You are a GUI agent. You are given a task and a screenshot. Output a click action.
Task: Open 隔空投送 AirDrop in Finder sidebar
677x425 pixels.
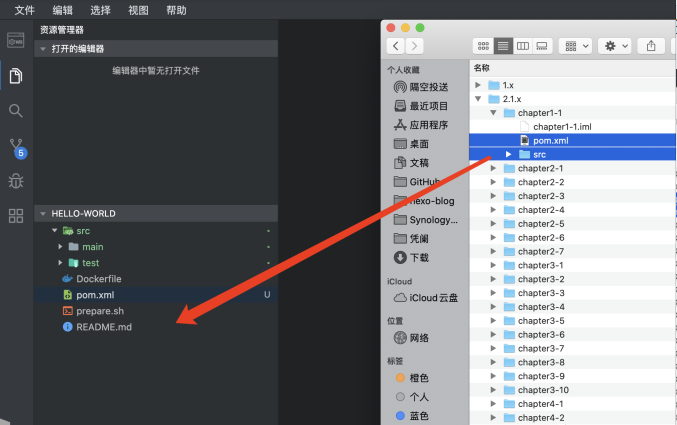coord(421,87)
